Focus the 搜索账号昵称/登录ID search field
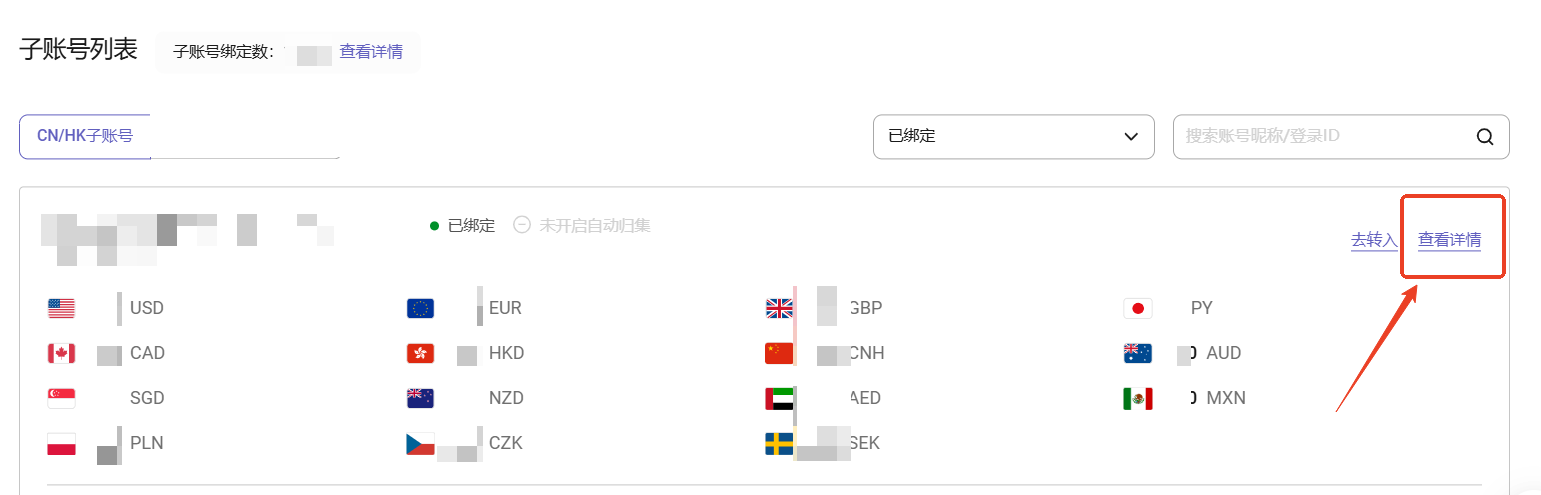The image size is (1541, 495). pos(1320,137)
